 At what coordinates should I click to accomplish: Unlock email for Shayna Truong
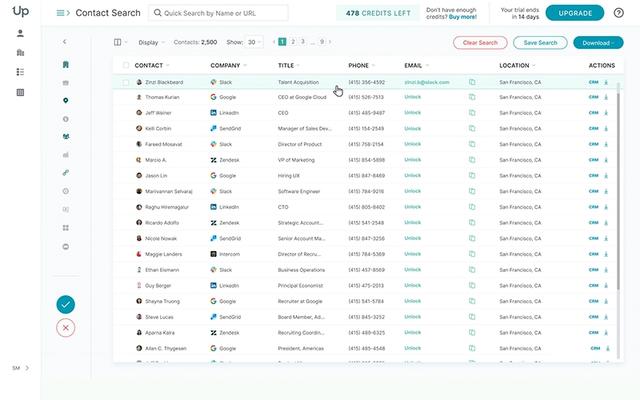(412, 301)
